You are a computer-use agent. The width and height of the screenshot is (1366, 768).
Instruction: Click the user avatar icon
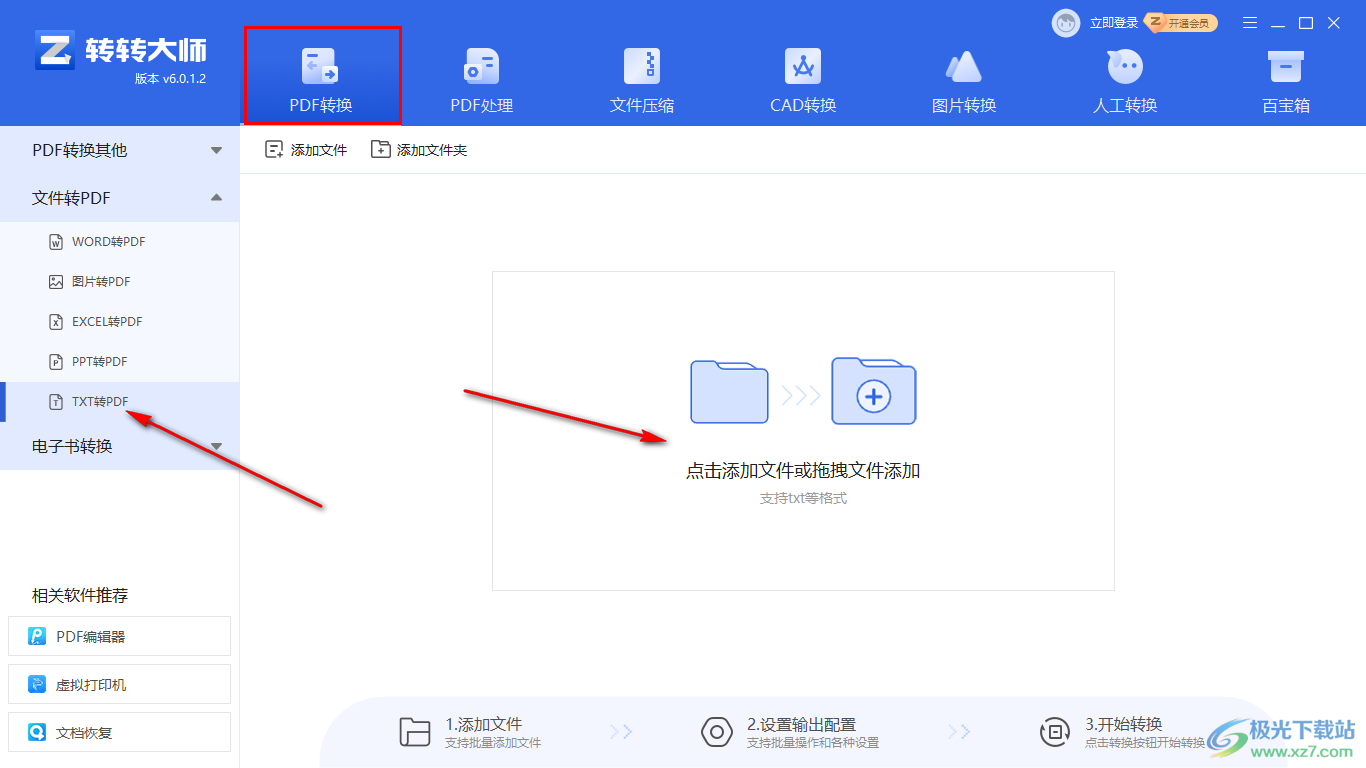pyautogui.click(x=1066, y=23)
